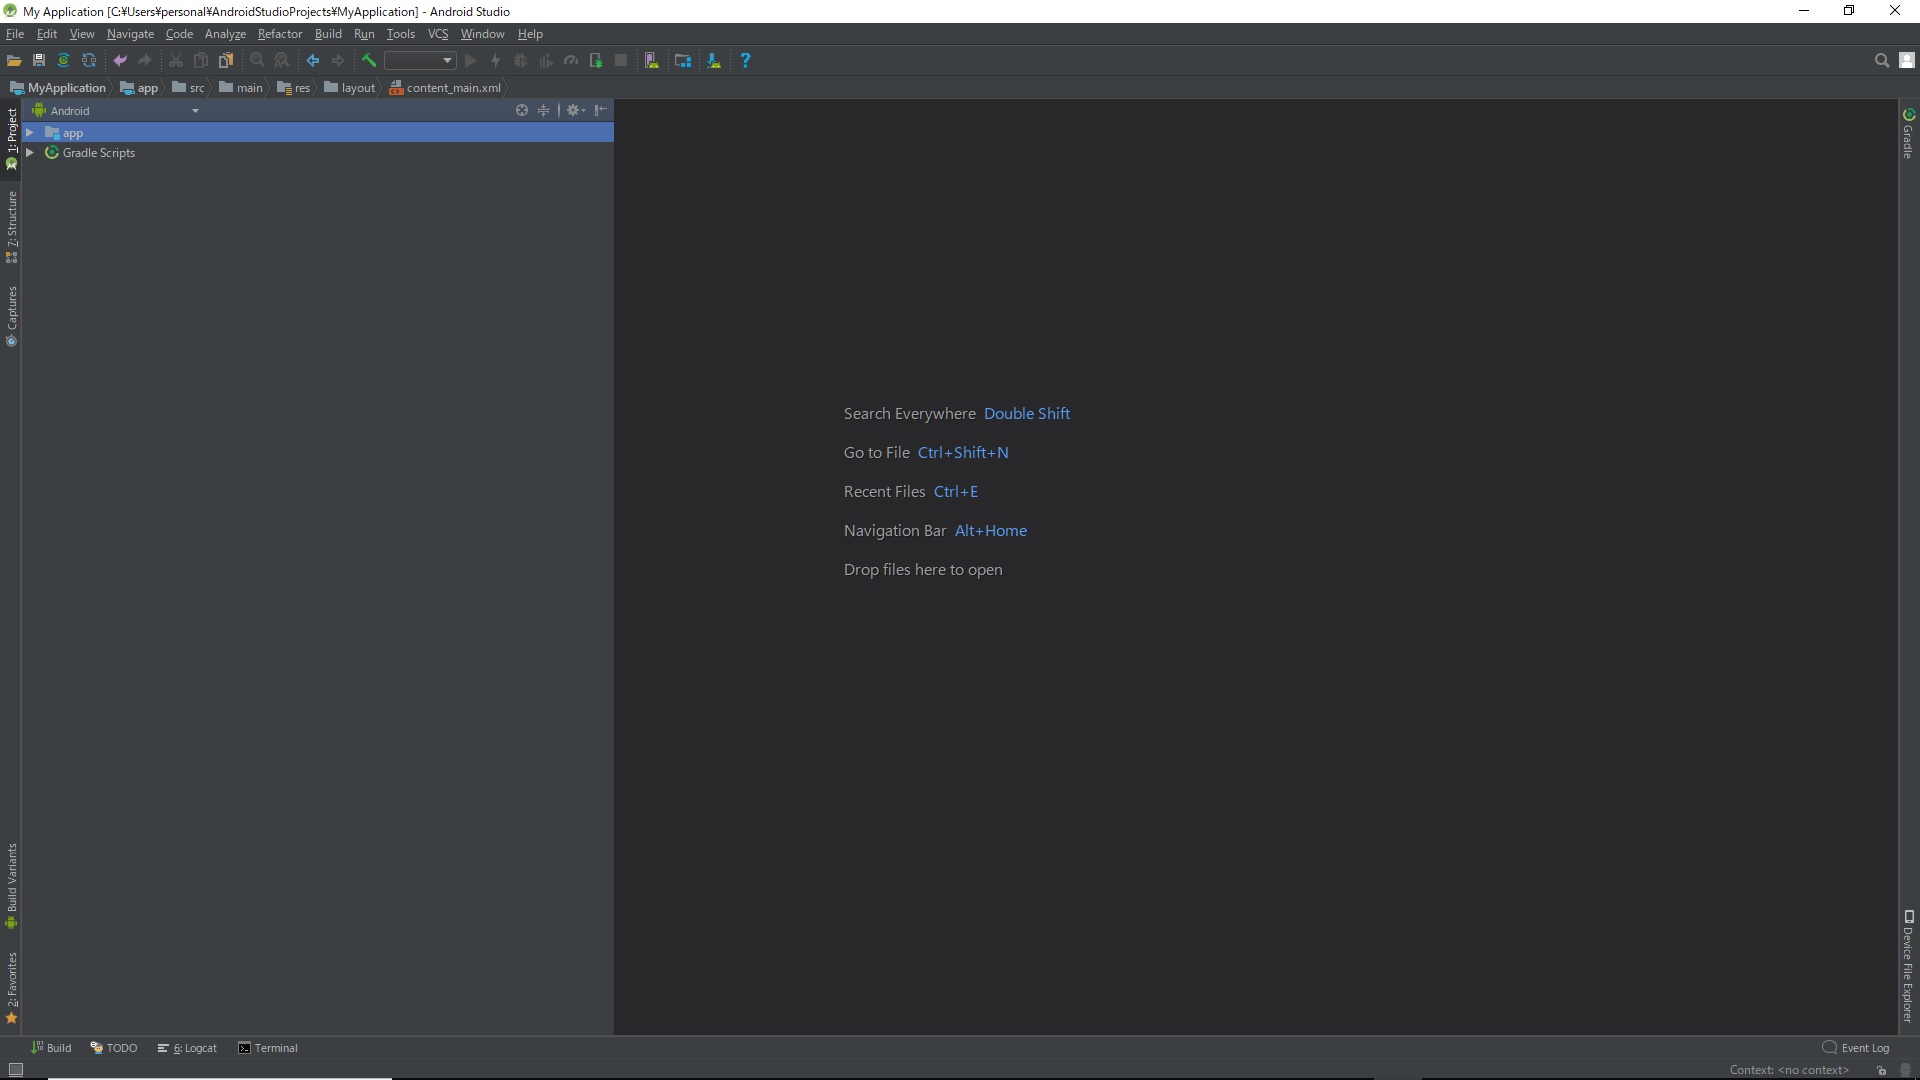Viewport: 1920px width, 1080px height.
Task: Click the Search Everywhere magnifier icon
Action: 1881,61
